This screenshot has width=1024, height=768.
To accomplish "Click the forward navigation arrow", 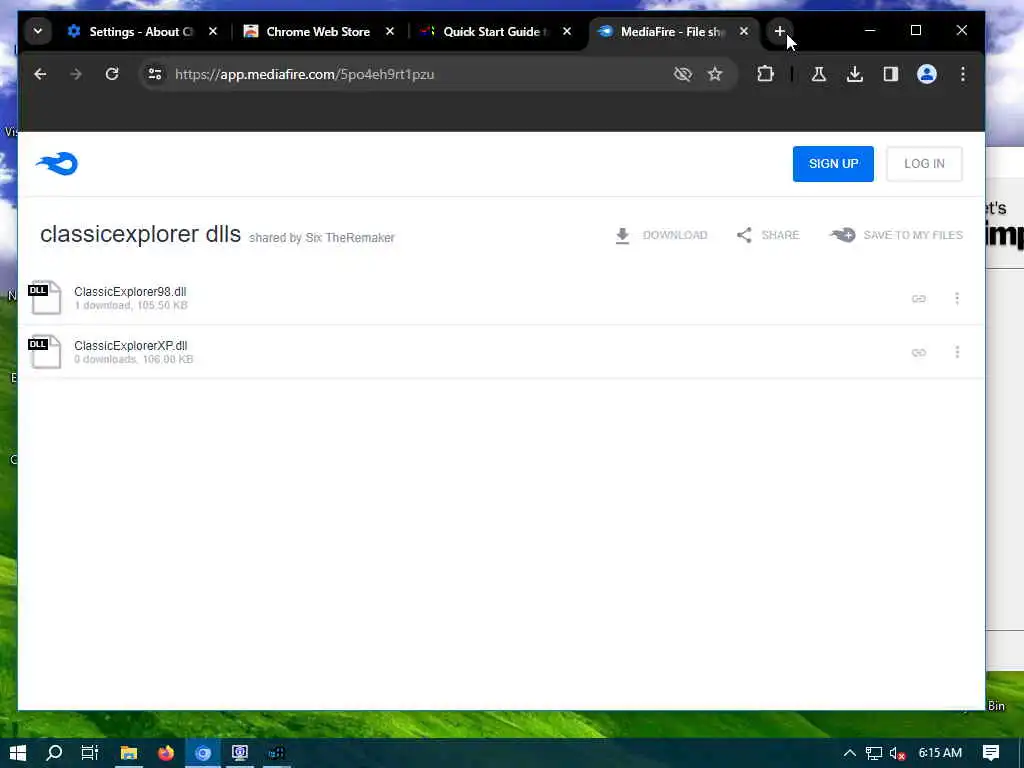I will [76, 74].
